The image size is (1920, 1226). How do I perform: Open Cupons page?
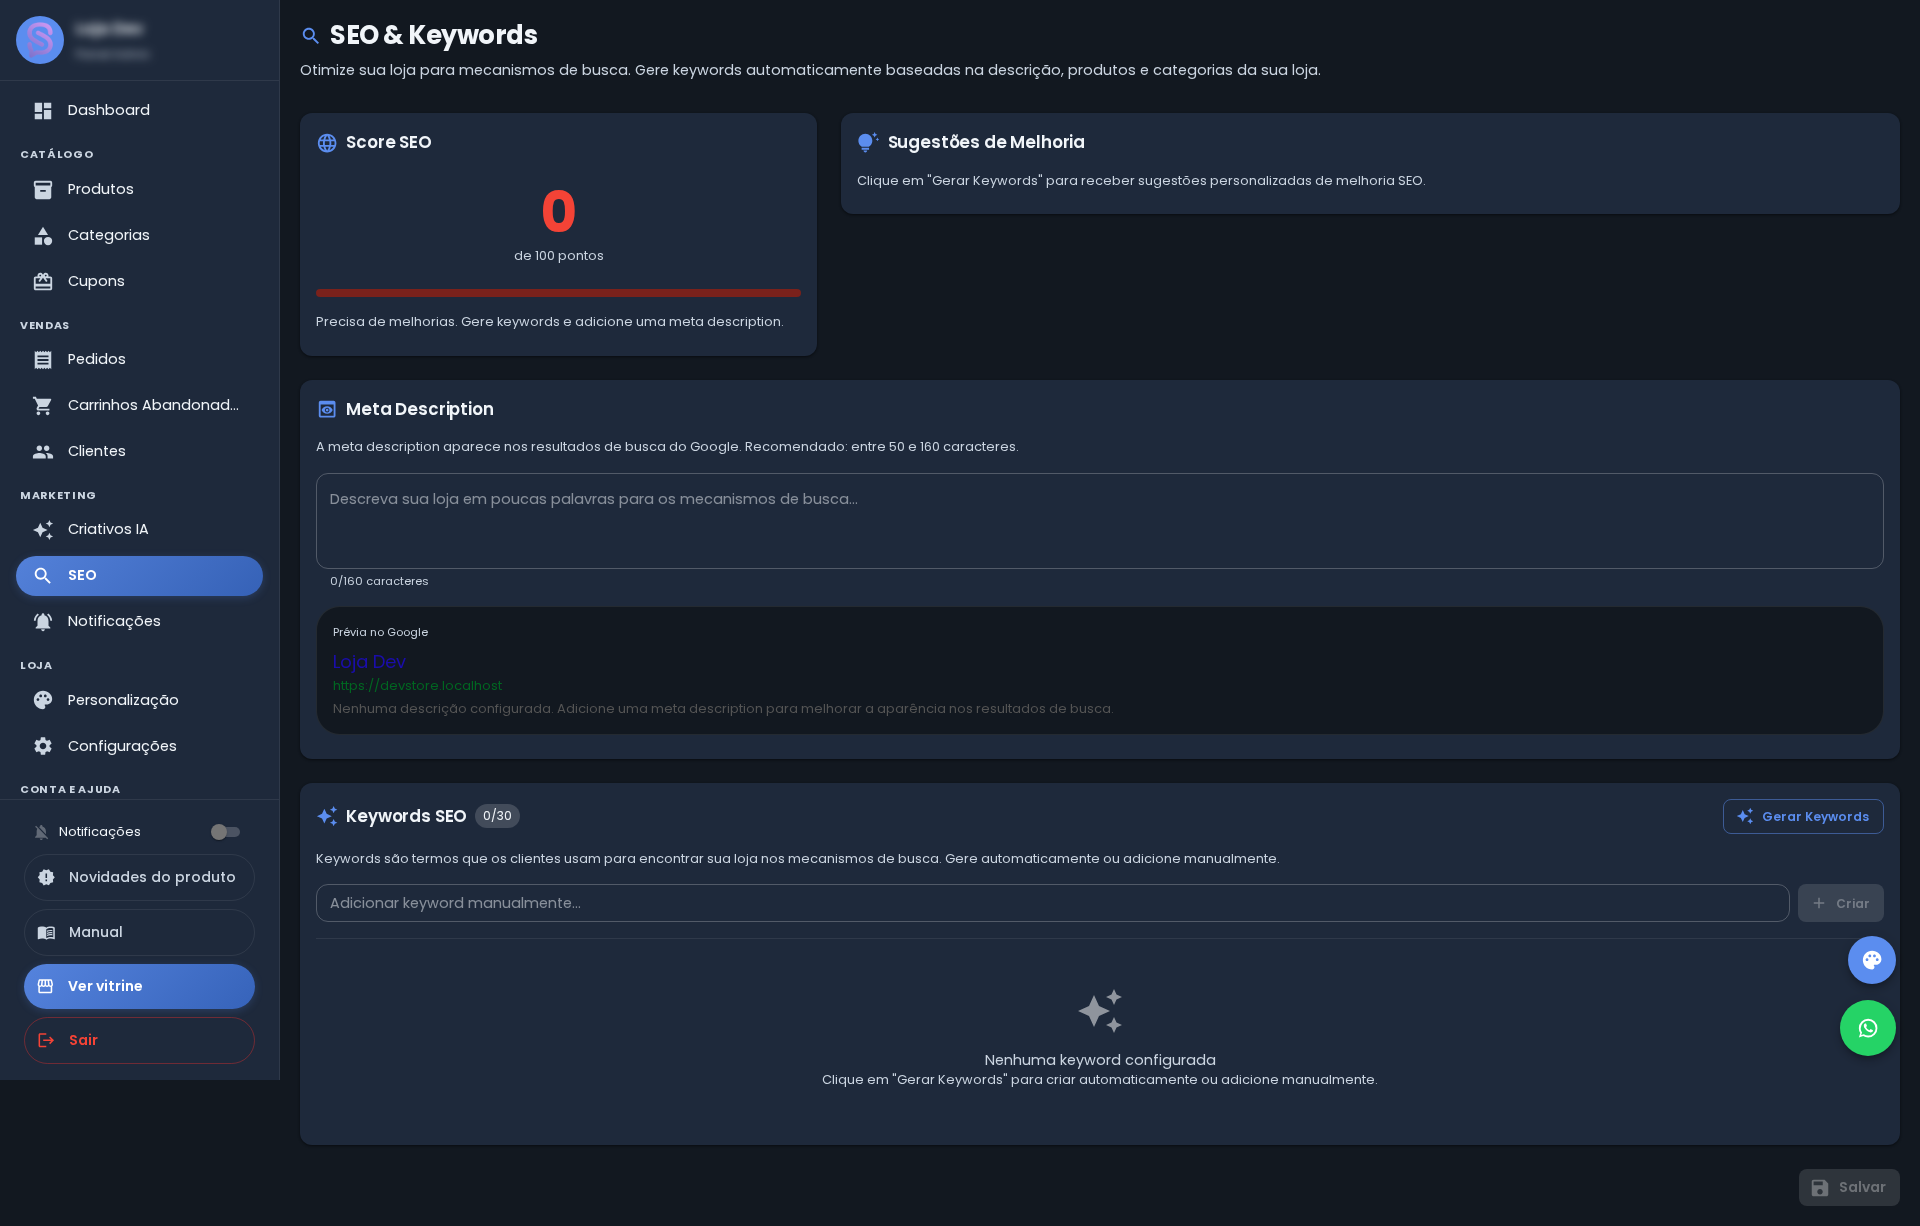[x=139, y=282]
